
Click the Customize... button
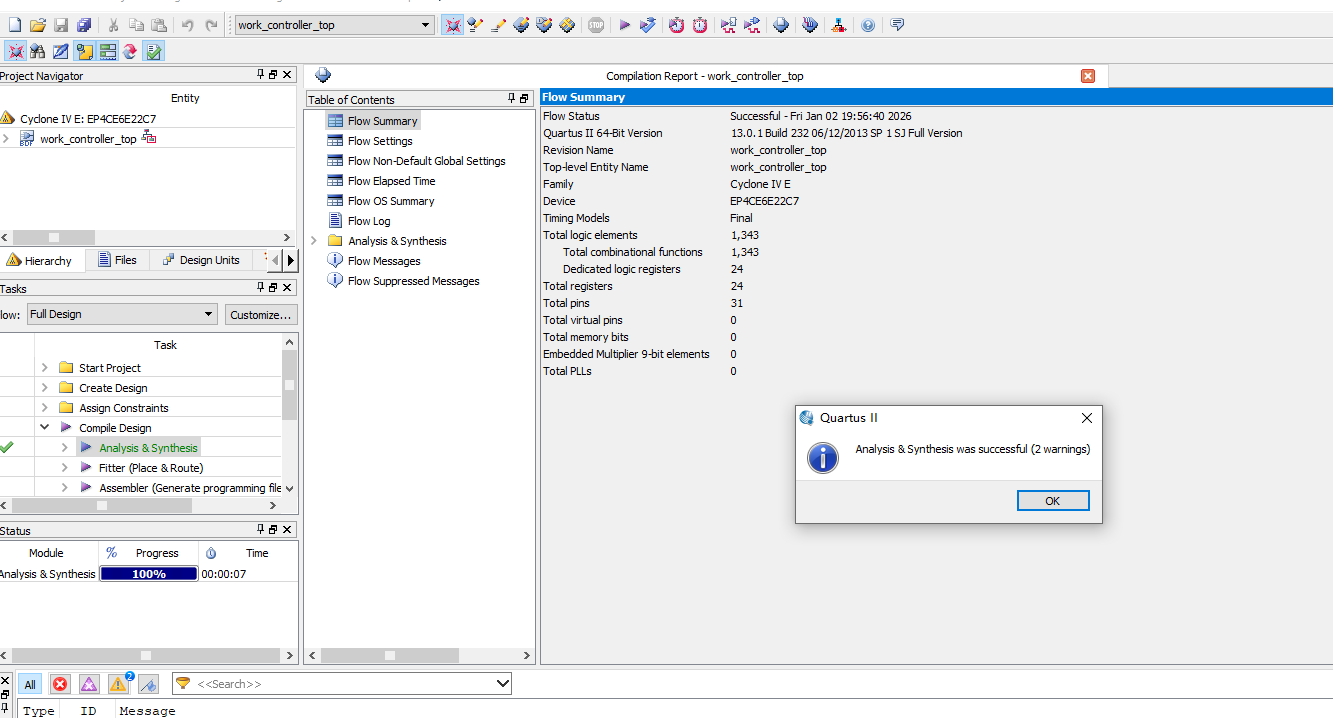pyautogui.click(x=261, y=314)
